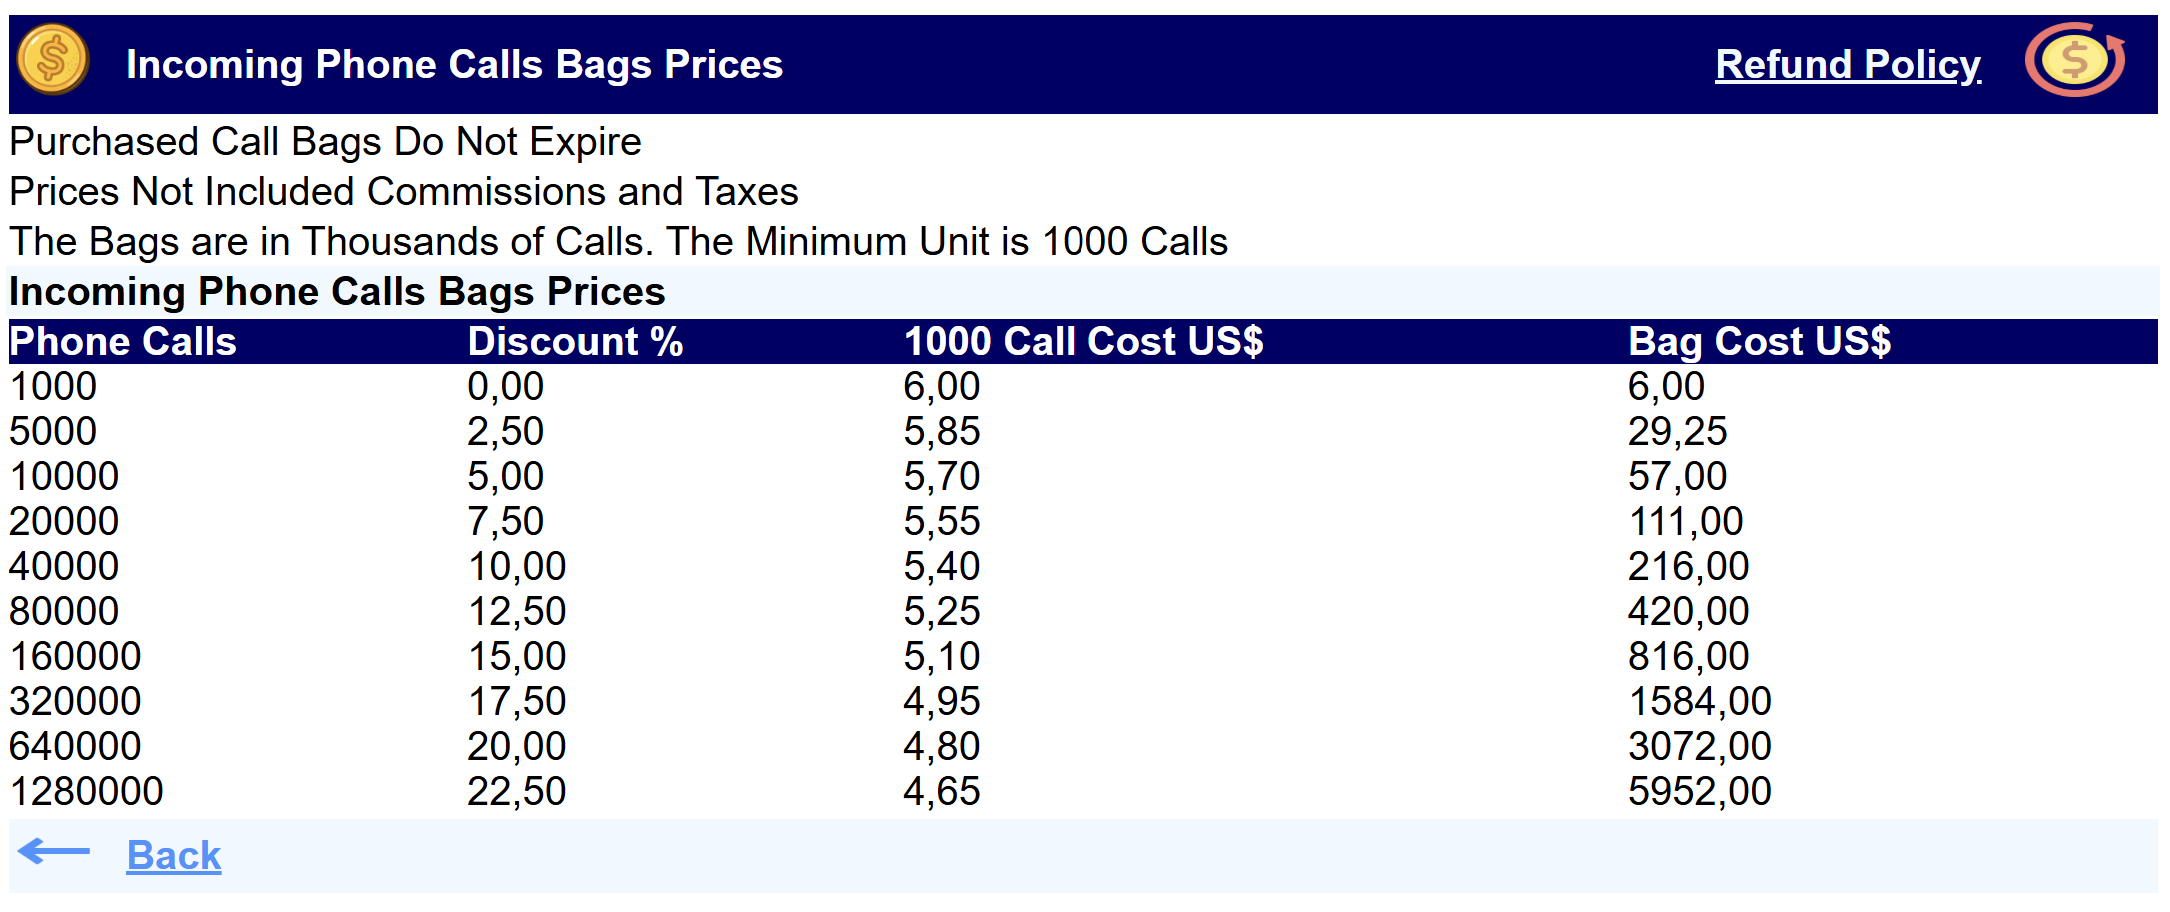Click the 4,95 call cost value
This screenshot has height=912, width=2170.
coord(941,702)
